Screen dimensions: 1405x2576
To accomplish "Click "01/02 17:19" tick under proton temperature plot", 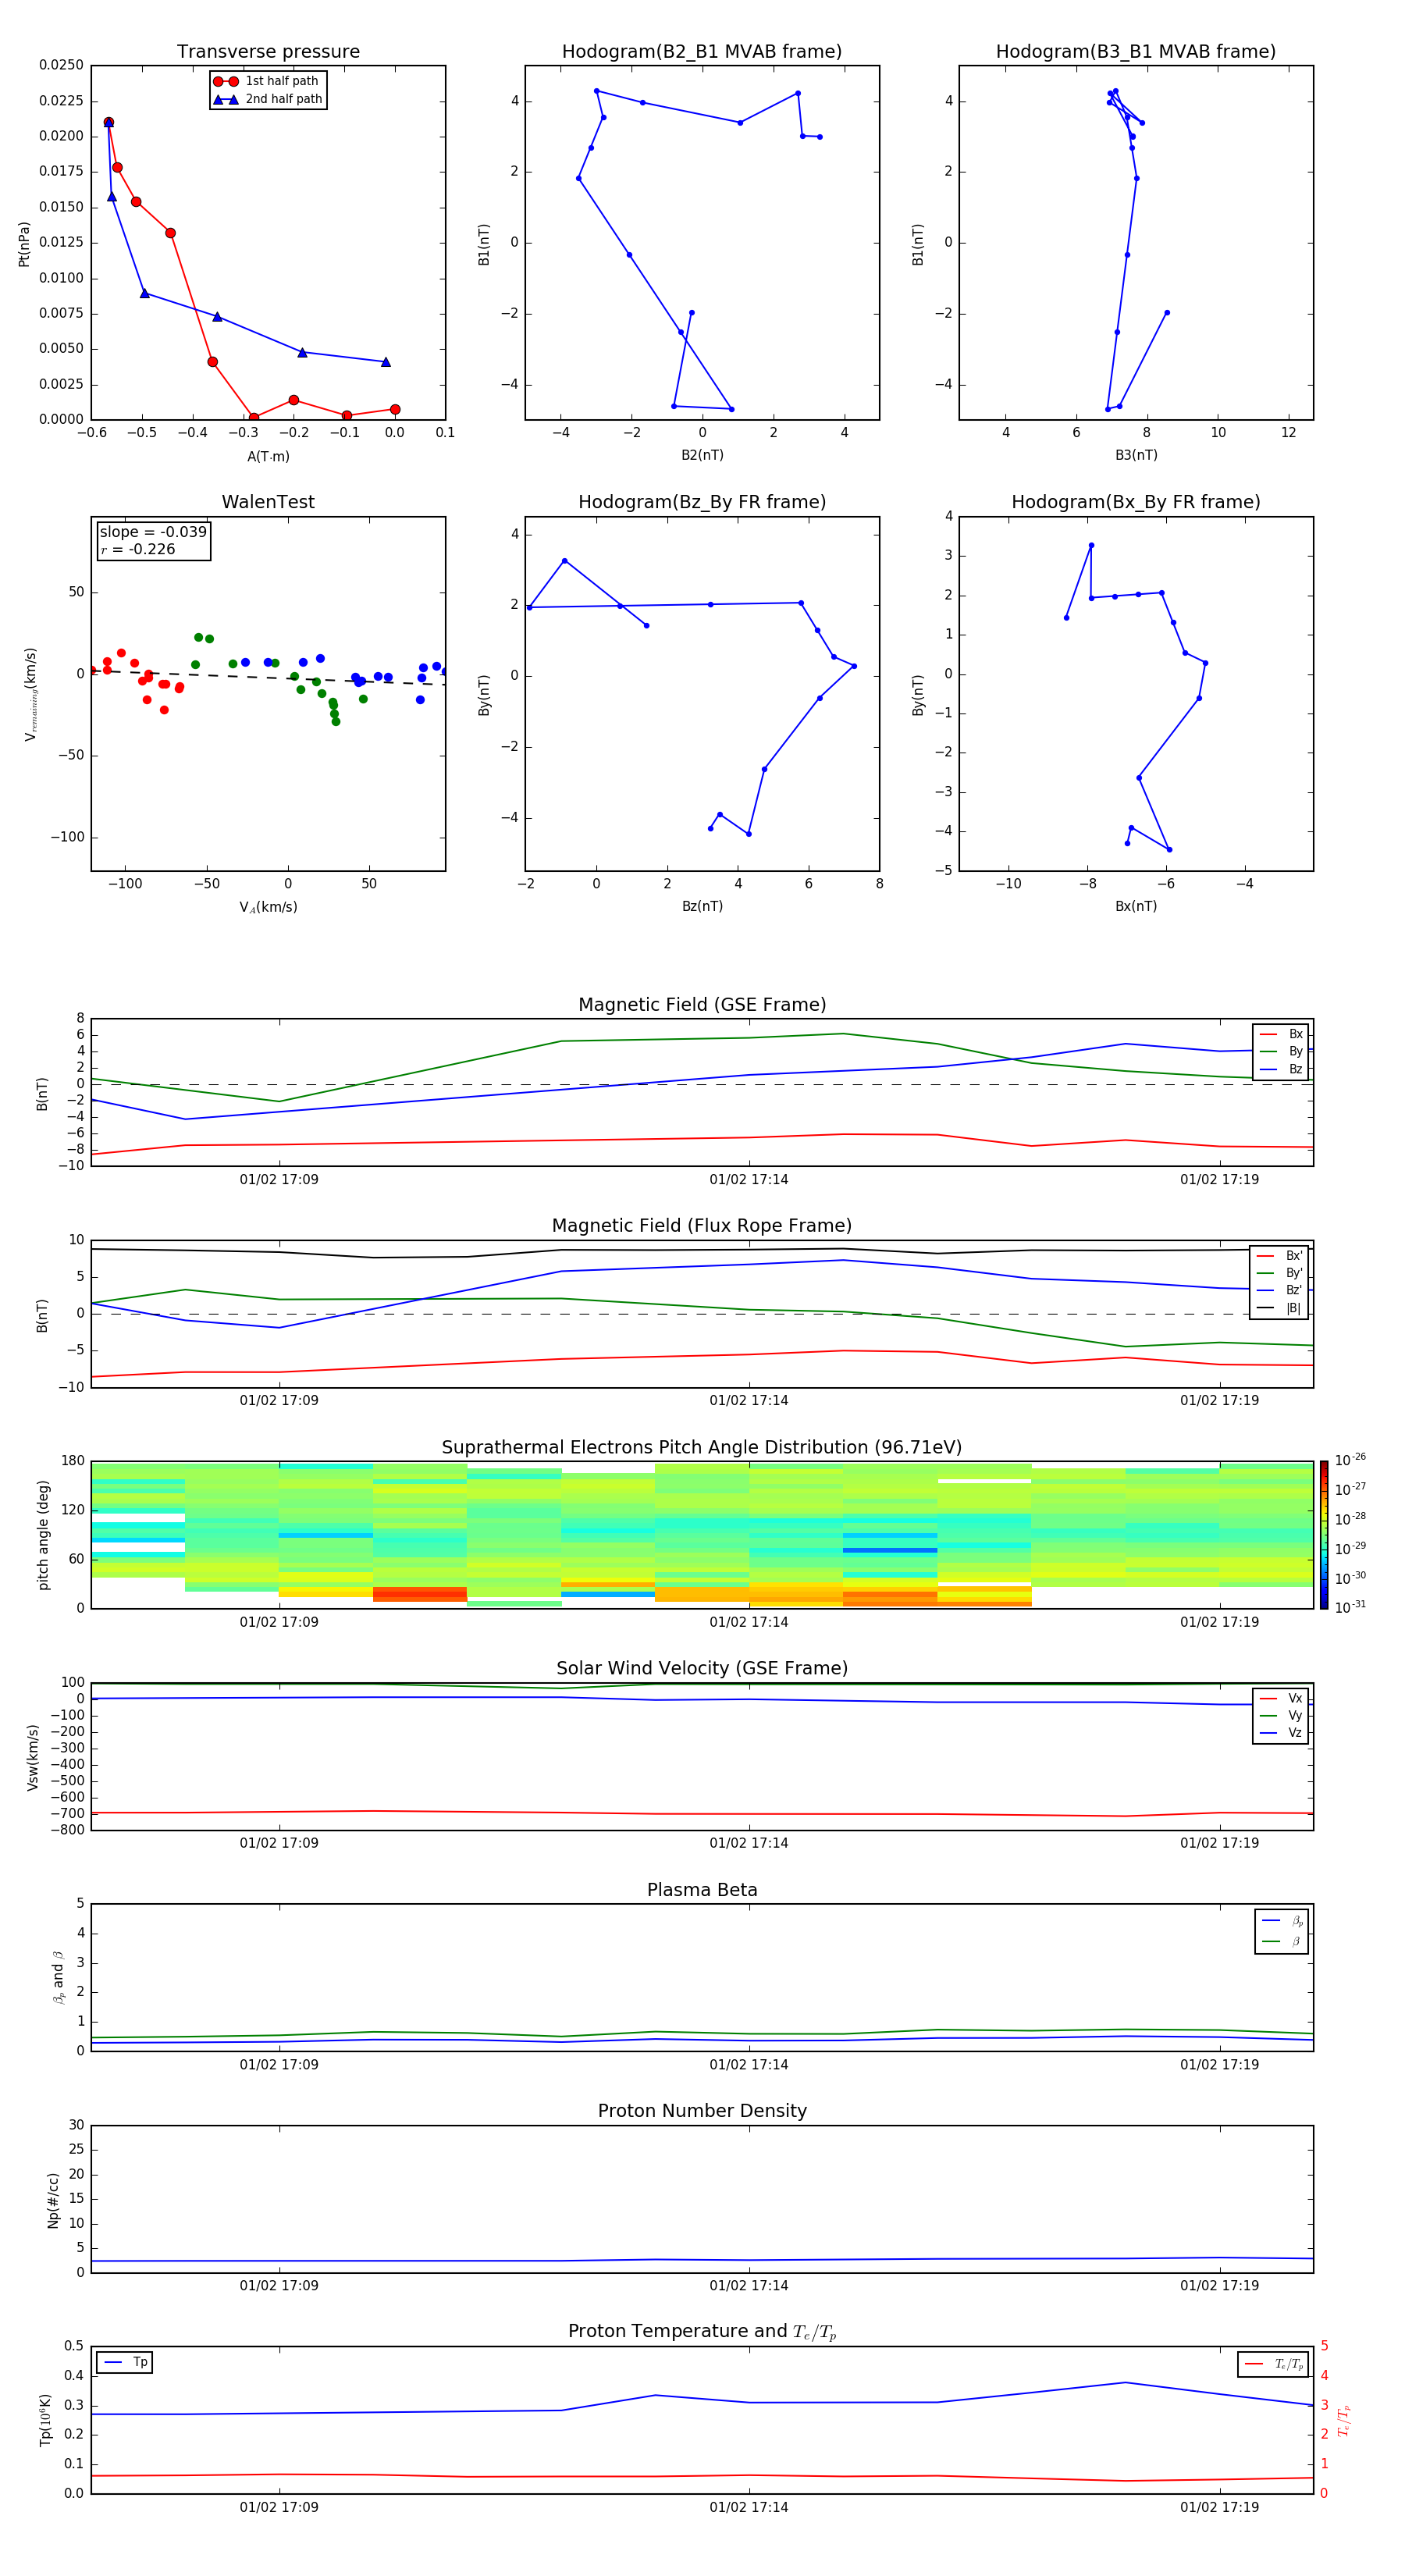I will tap(1219, 2507).
